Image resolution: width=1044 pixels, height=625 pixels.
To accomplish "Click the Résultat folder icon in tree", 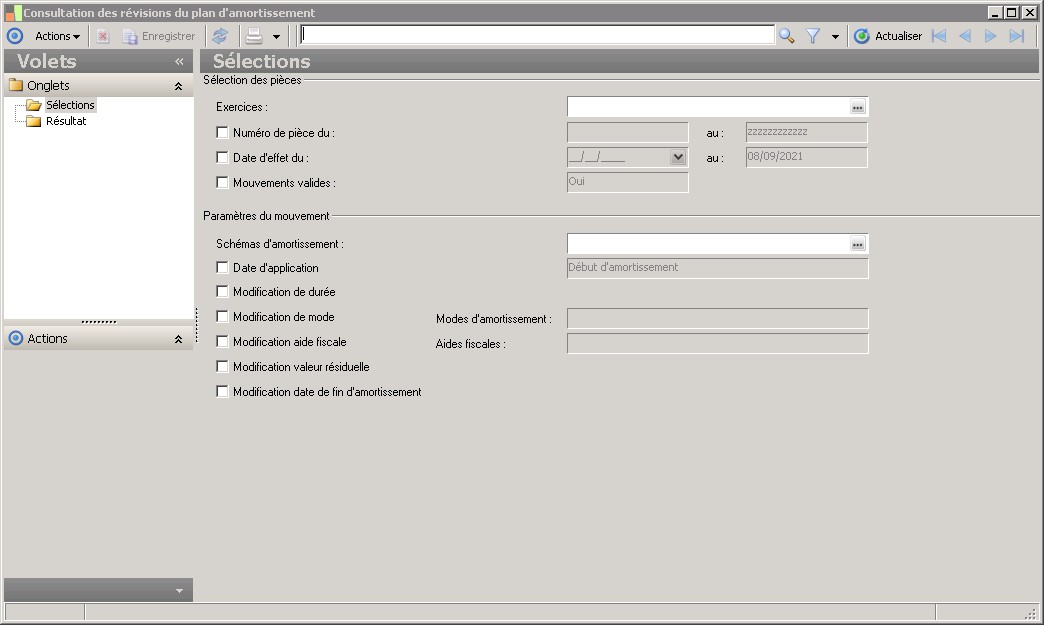I will point(33,121).
